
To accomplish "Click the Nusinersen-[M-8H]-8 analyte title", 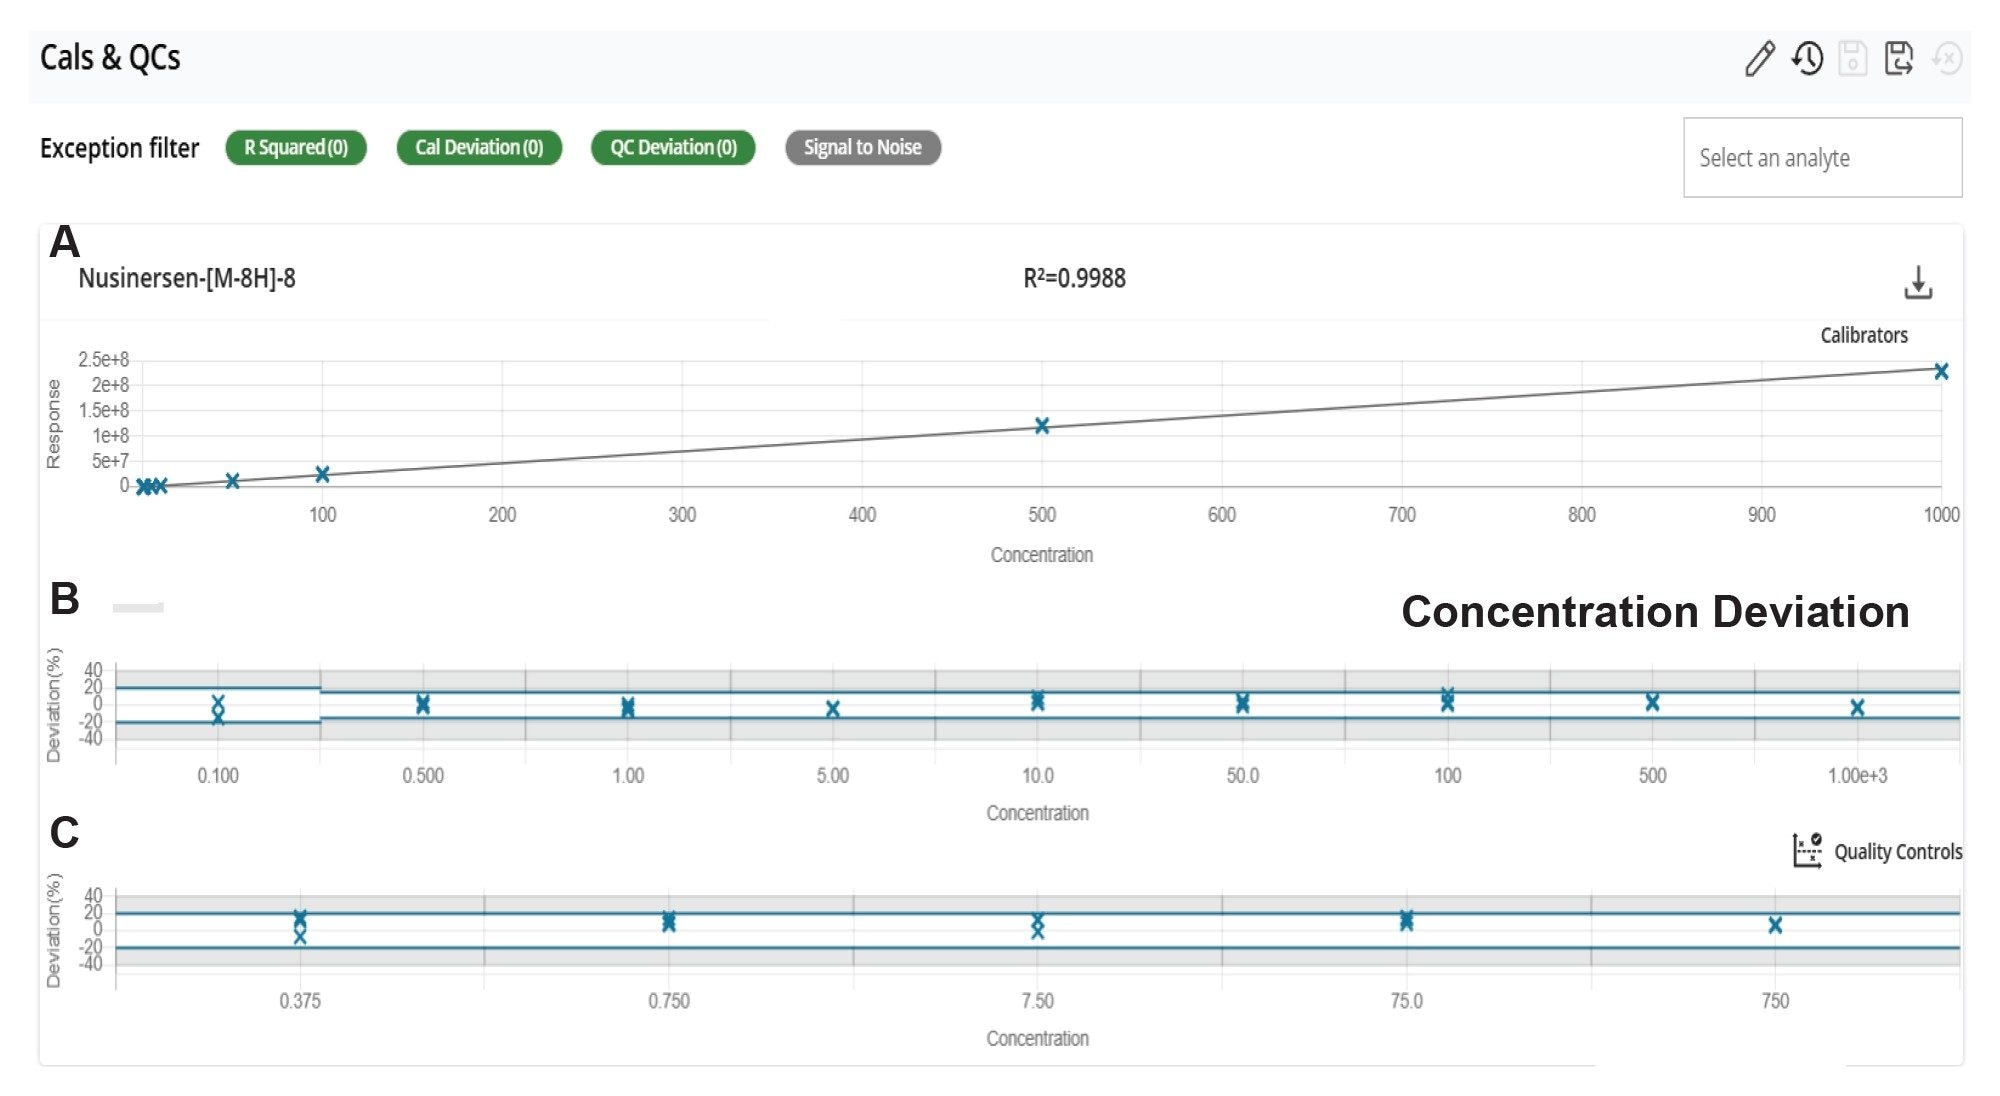I will tap(187, 278).
